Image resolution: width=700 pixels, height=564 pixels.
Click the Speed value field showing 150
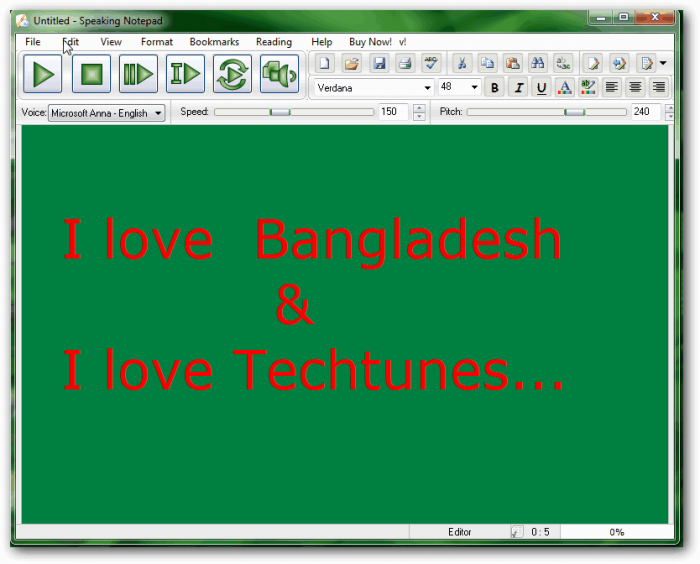pyautogui.click(x=393, y=112)
